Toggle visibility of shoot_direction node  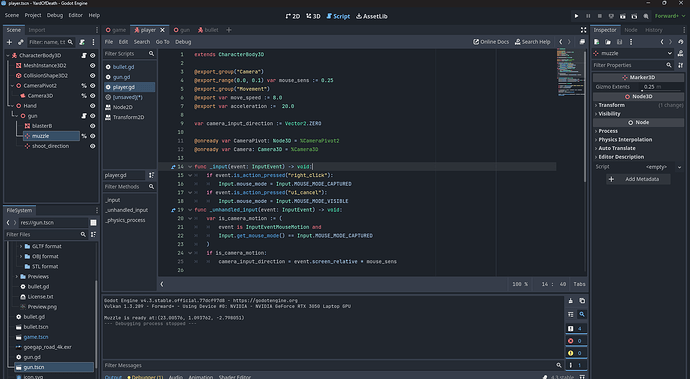click(92, 146)
